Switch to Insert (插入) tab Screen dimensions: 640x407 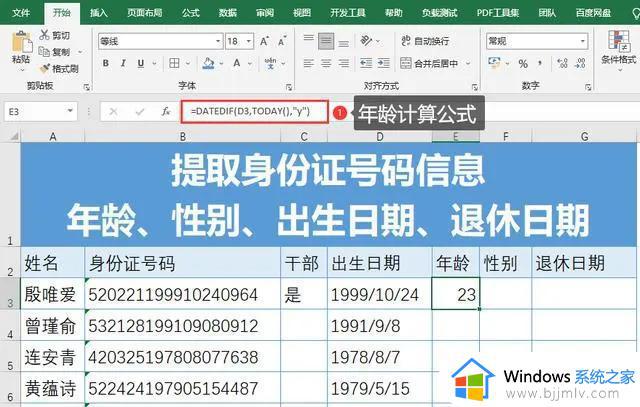[x=99, y=13]
